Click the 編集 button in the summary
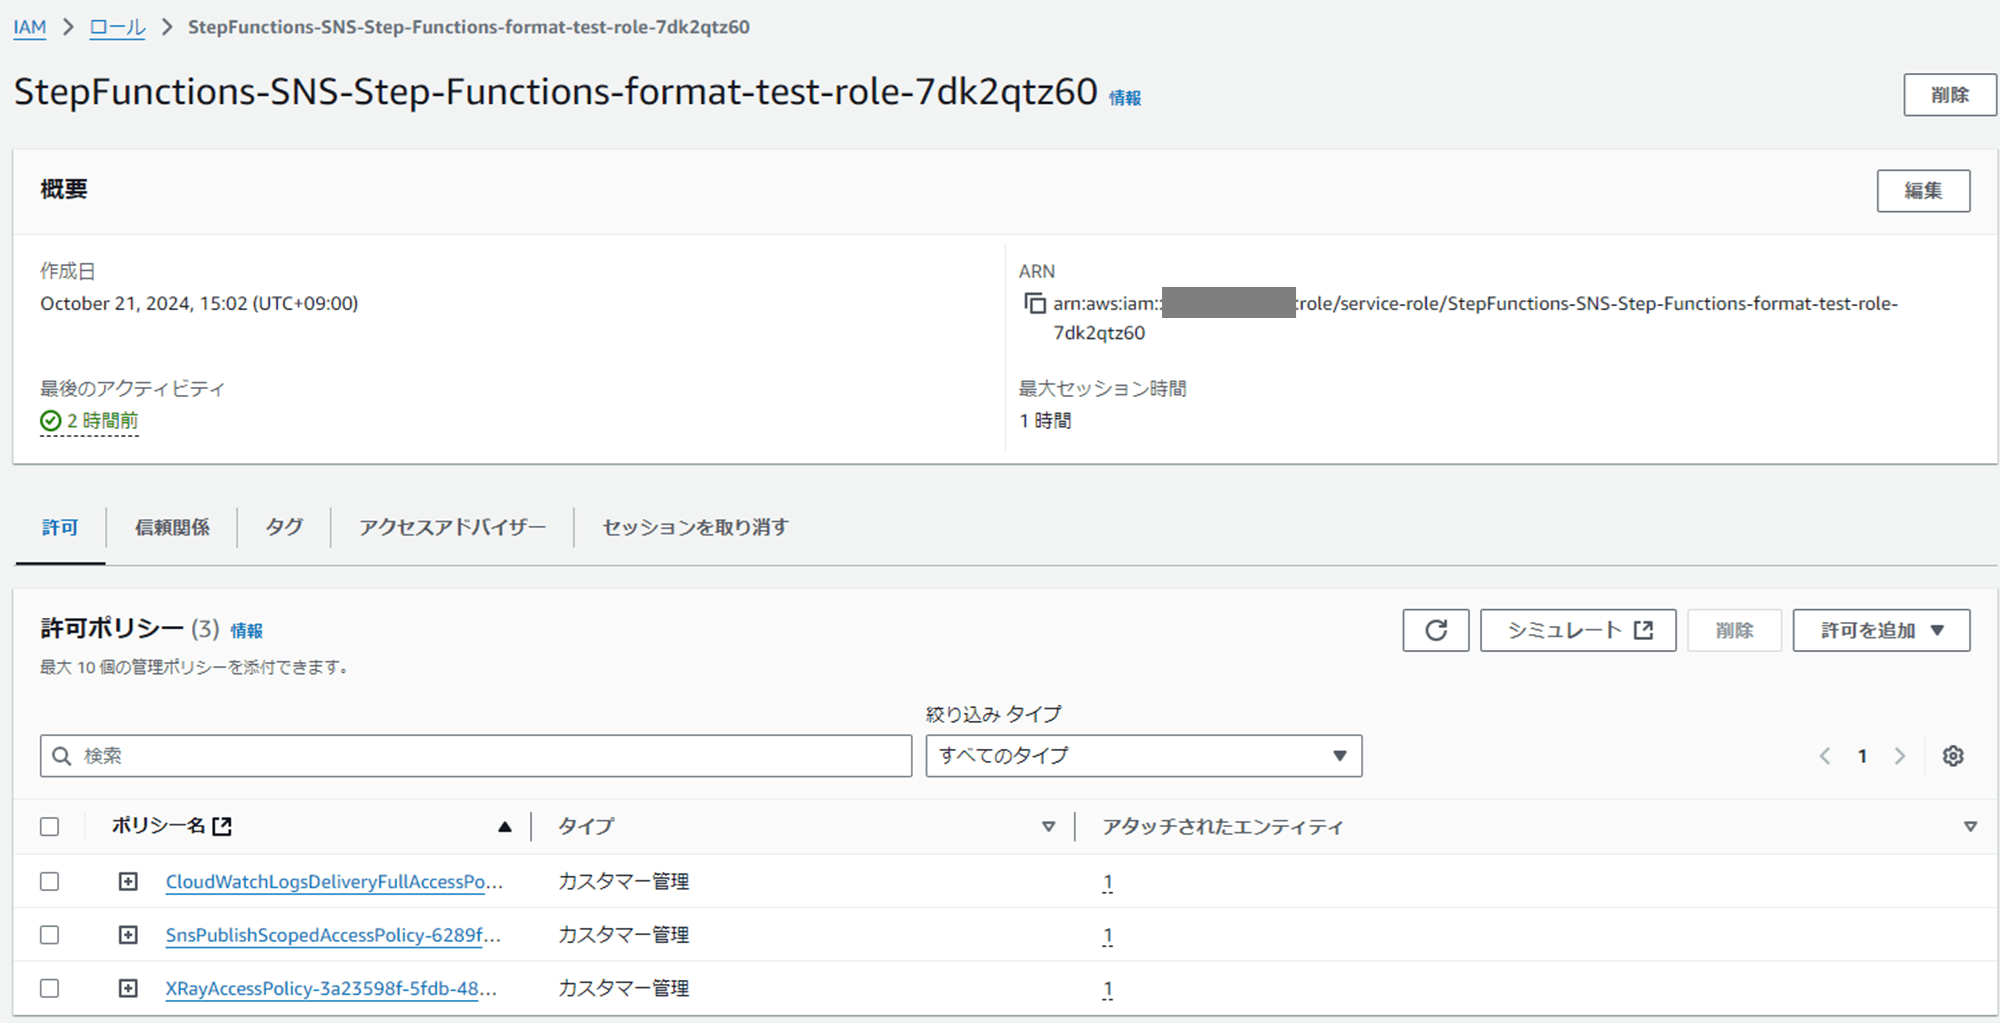This screenshot has width=2000, height=1023. (1923, 191)
